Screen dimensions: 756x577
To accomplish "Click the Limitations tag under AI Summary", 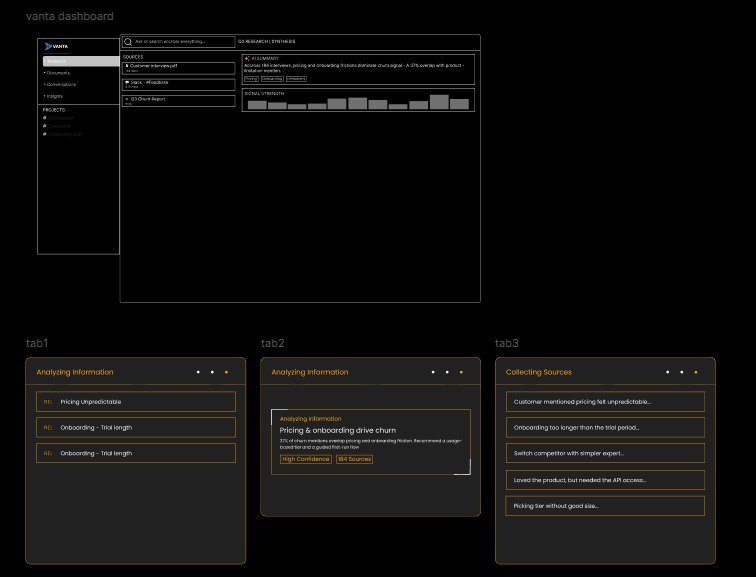I will pyautogui.click(x=296, y=79).
